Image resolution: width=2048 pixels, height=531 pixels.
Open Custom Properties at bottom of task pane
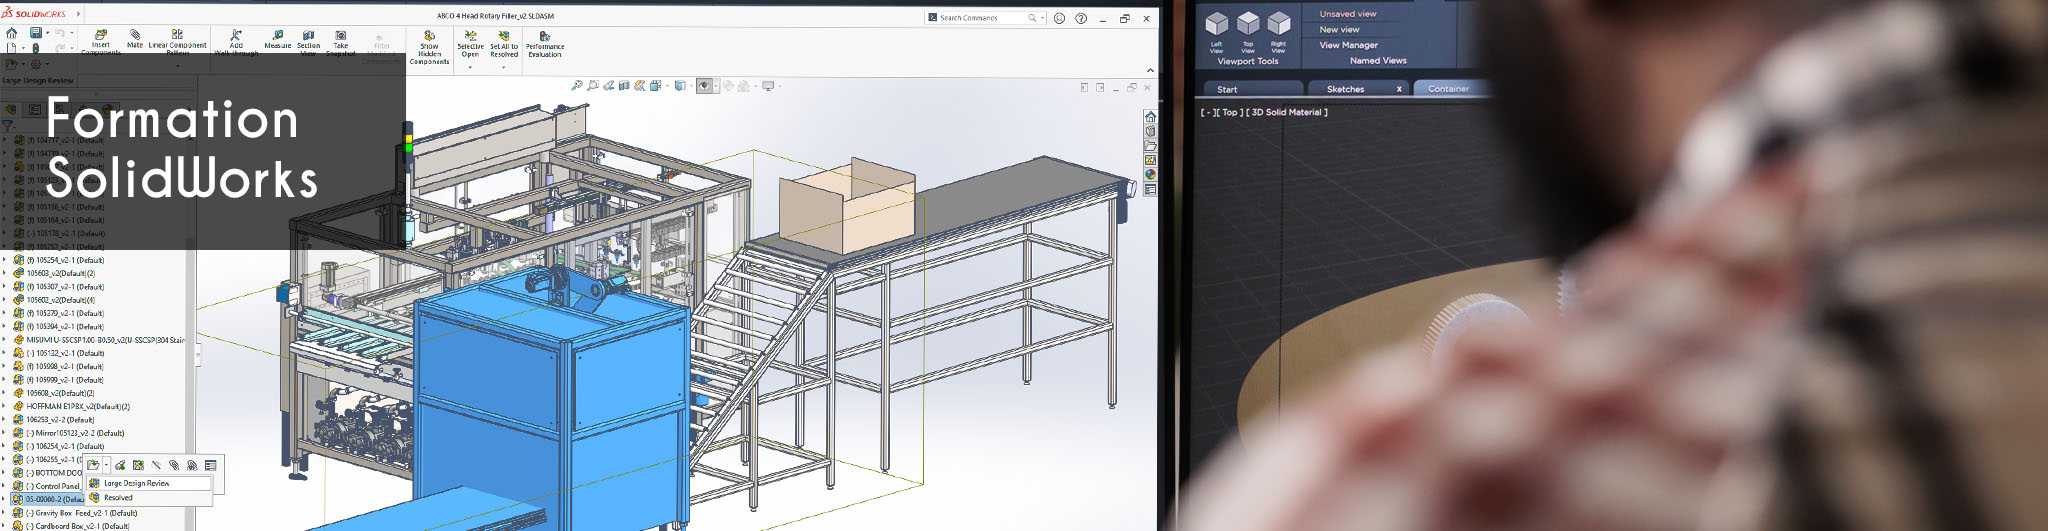pyautogui.click(x=1150, y=189)
